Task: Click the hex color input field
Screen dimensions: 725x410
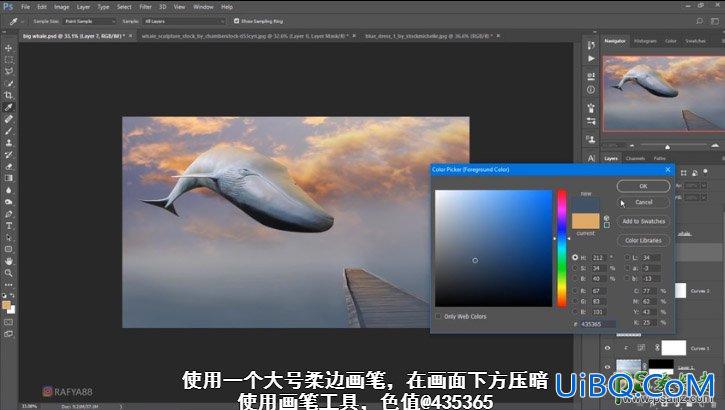Action: click(x=597, y=324)
